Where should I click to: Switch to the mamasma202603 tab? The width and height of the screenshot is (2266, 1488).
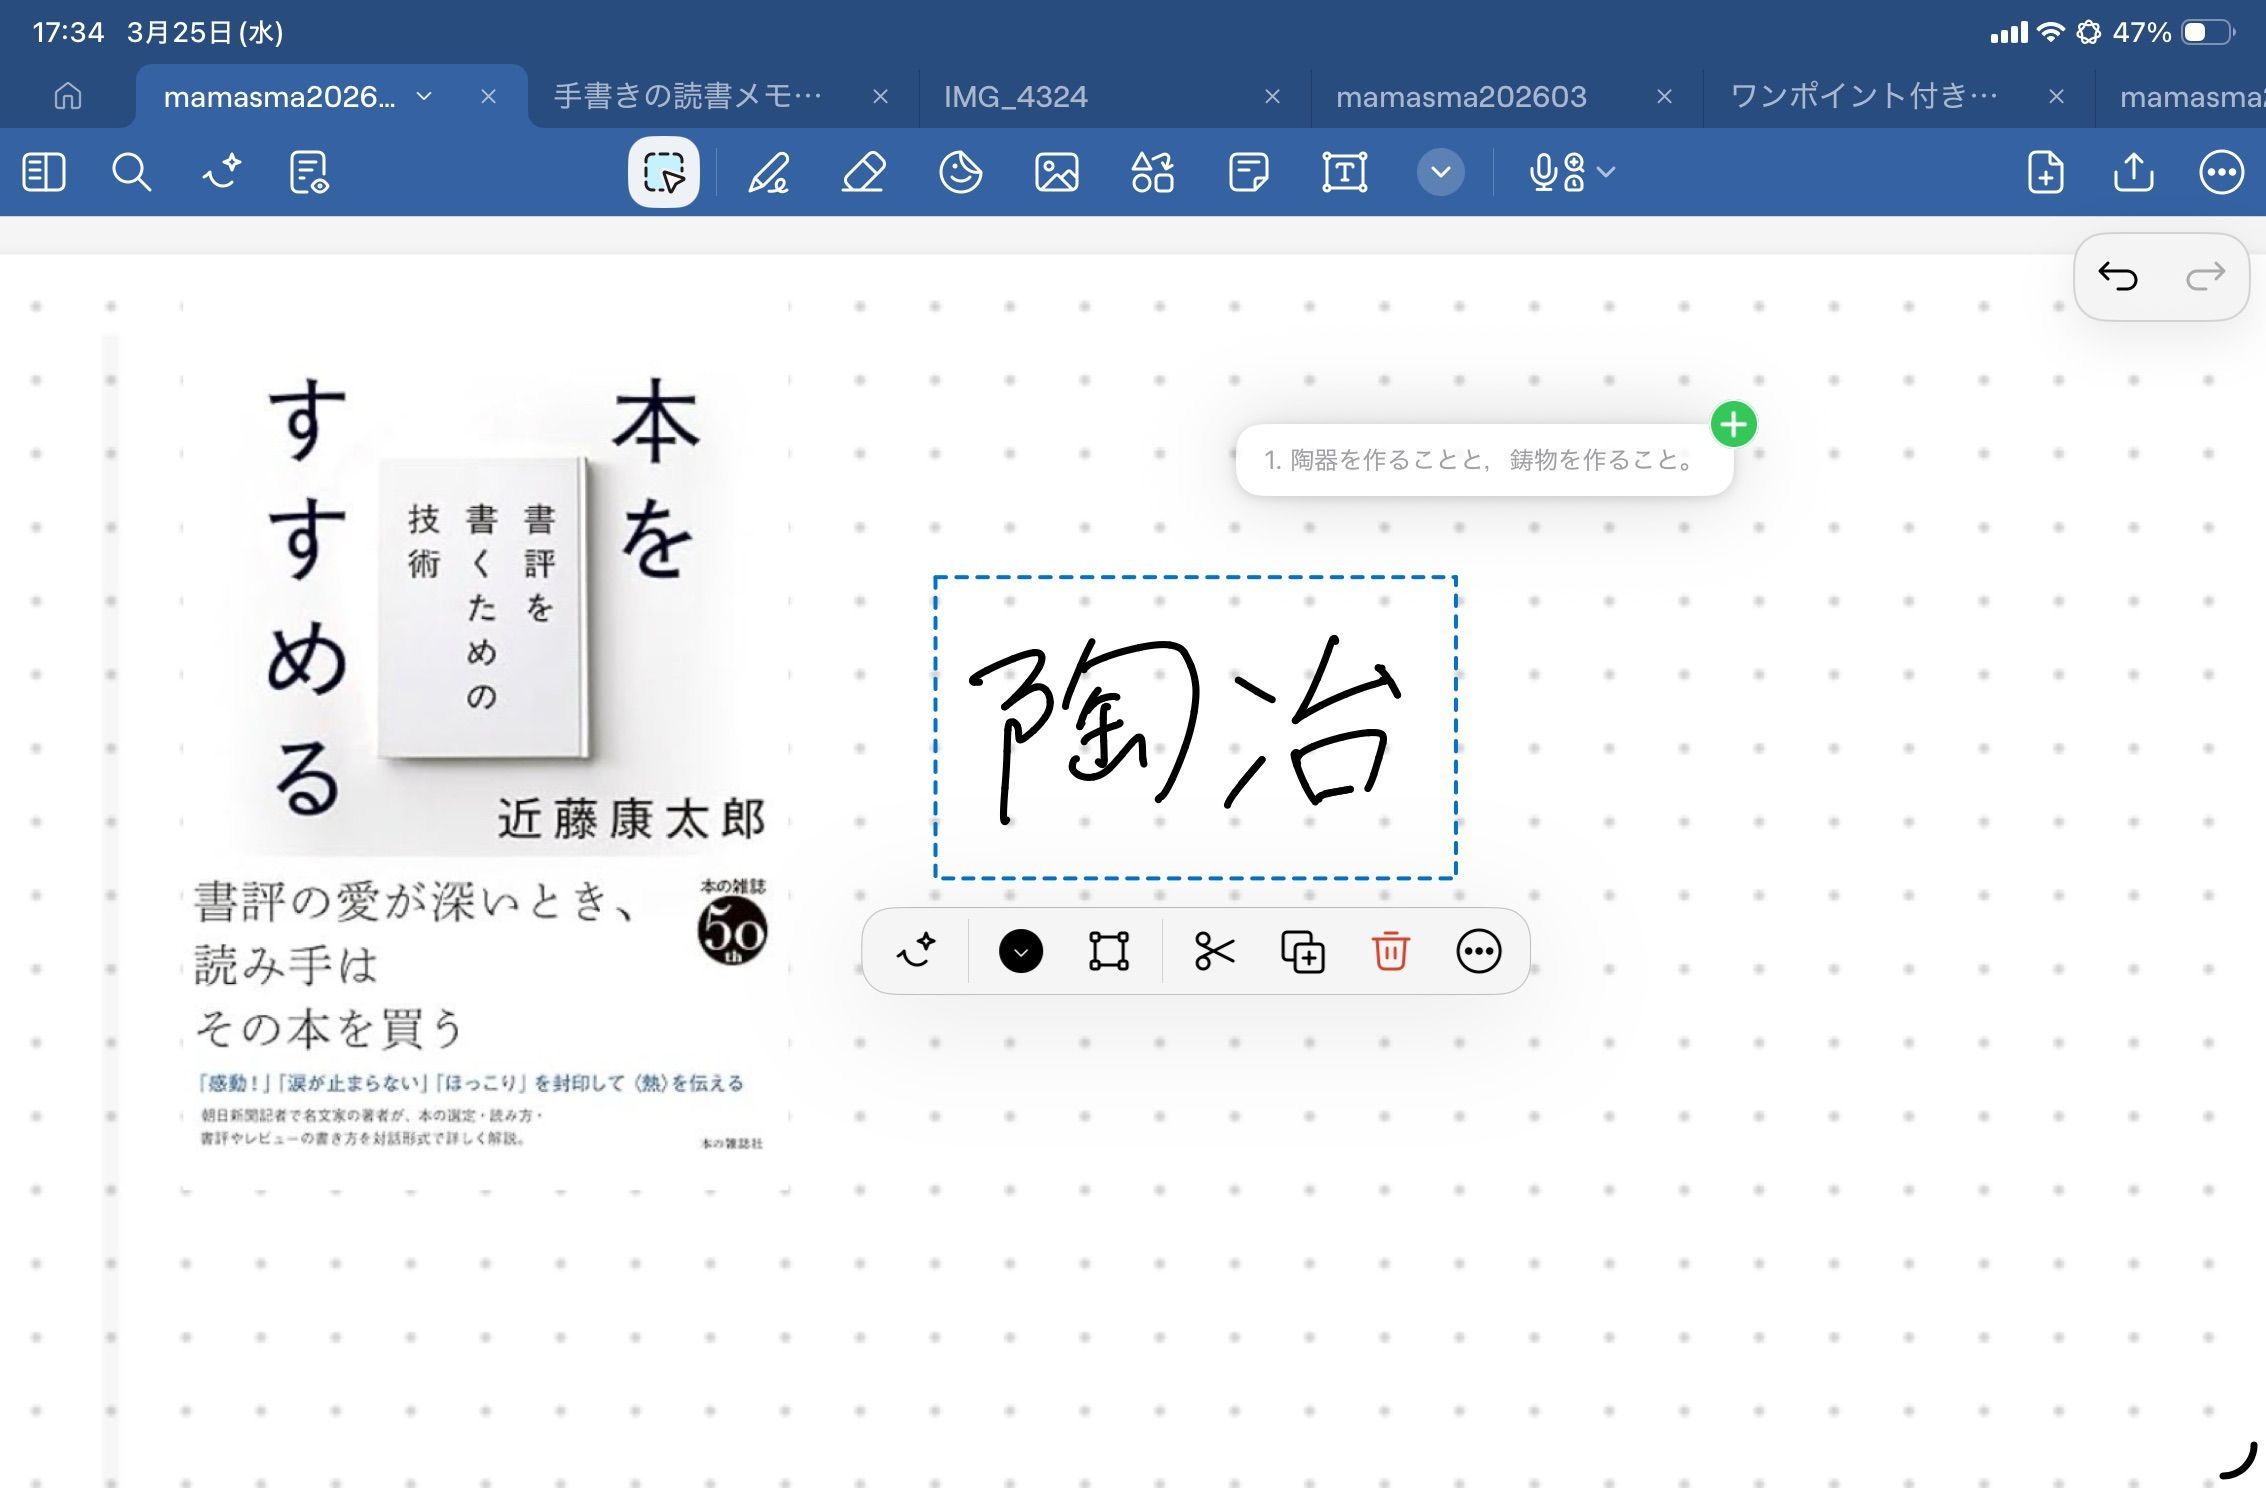(1460, 96)
